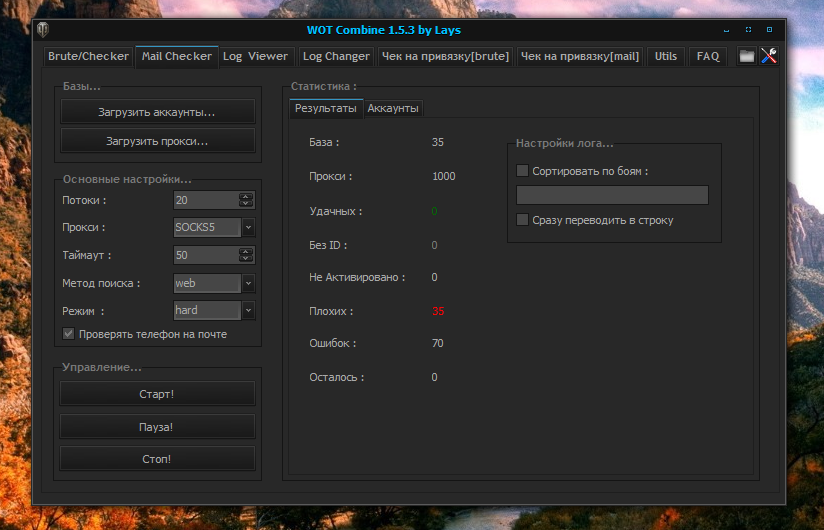824x530 pixels.
Task: Open the folder icon in tab bar
Action: pos(746,56)
